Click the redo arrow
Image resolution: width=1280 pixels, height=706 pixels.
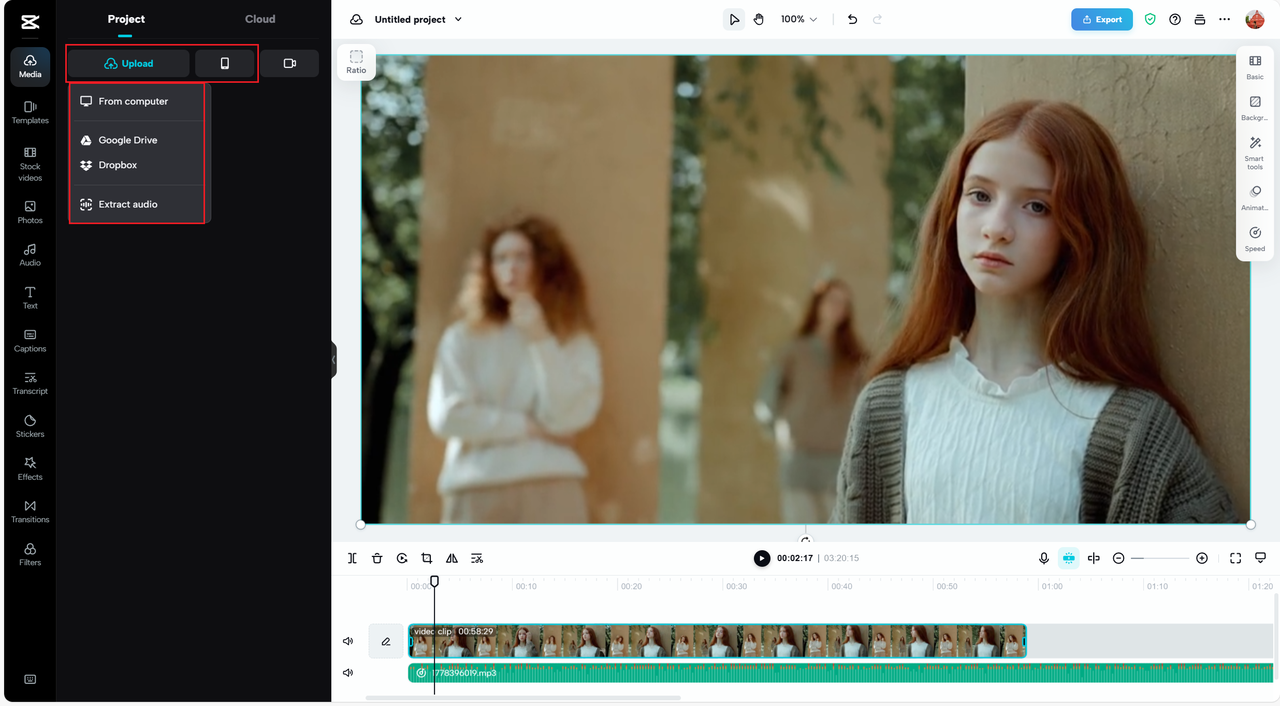click(x=878, y=19)
